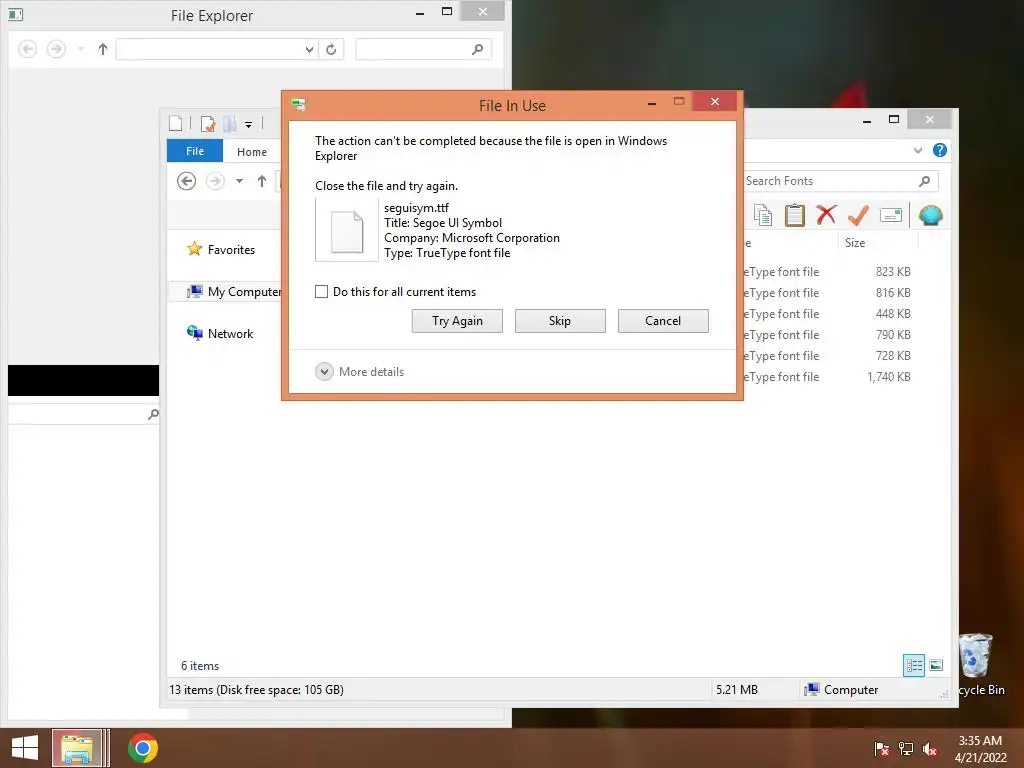Select Network in navigation pane
Viewport: 1024px width, 768px height.
pos(220,333)
